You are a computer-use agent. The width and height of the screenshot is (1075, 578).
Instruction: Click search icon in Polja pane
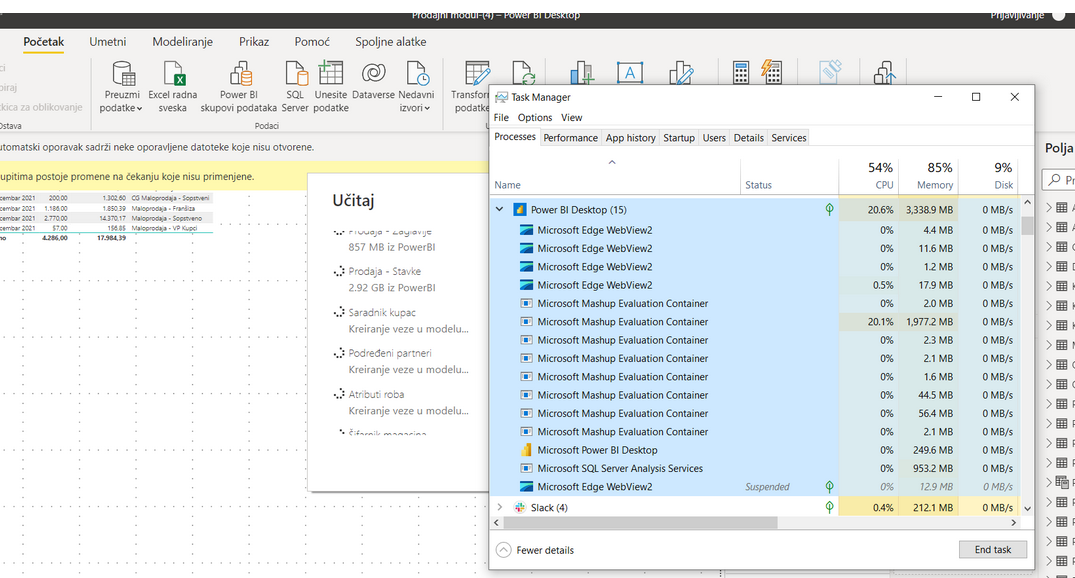point(1054,180)
